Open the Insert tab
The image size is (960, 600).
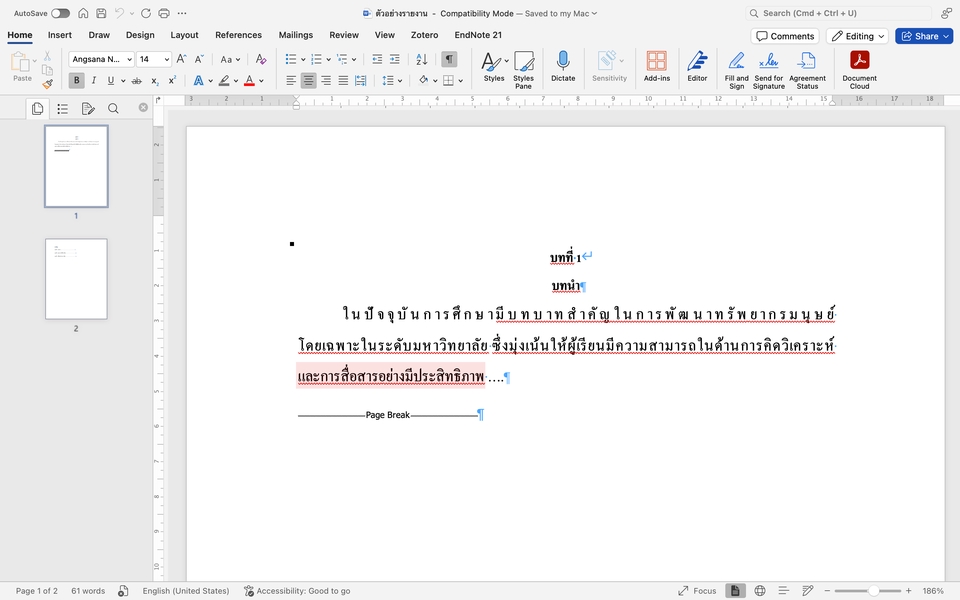pyautogui.click(x=60, y=35)
